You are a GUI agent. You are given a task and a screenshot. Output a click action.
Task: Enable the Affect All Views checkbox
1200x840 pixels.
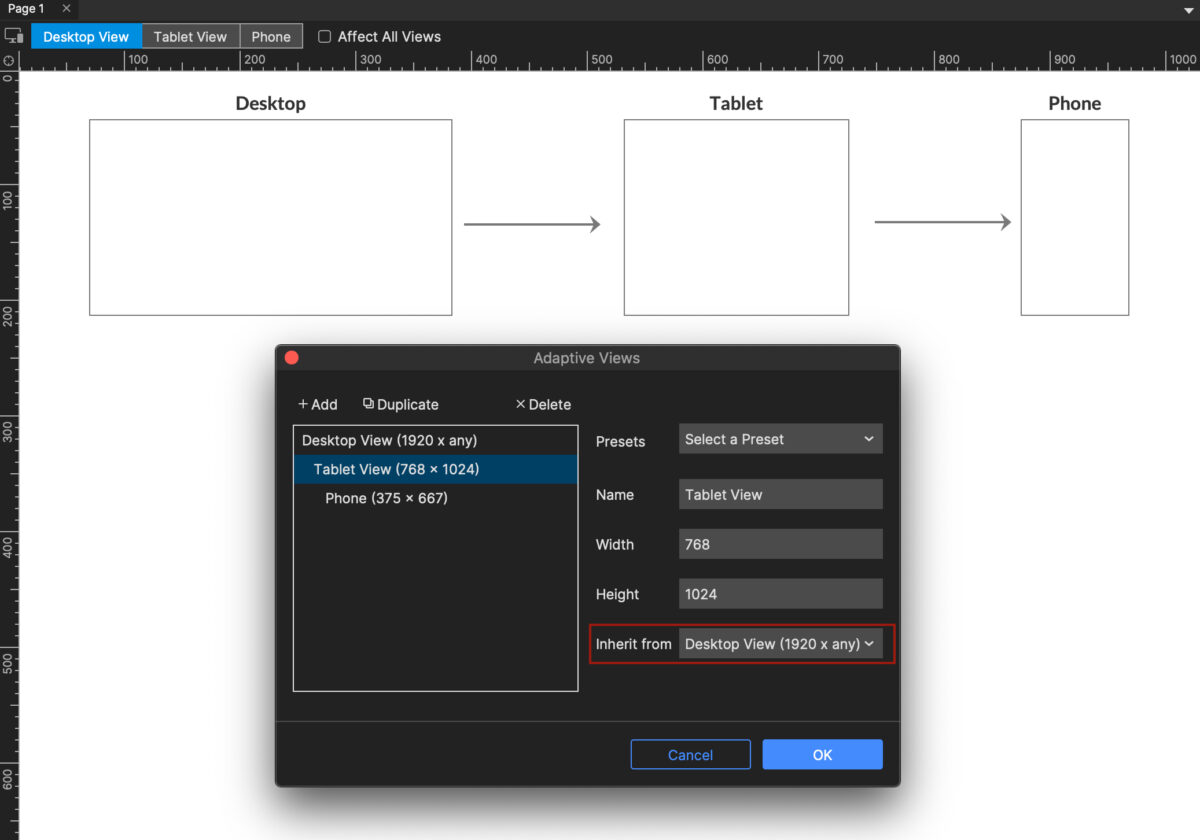click(x=325, y=37)
